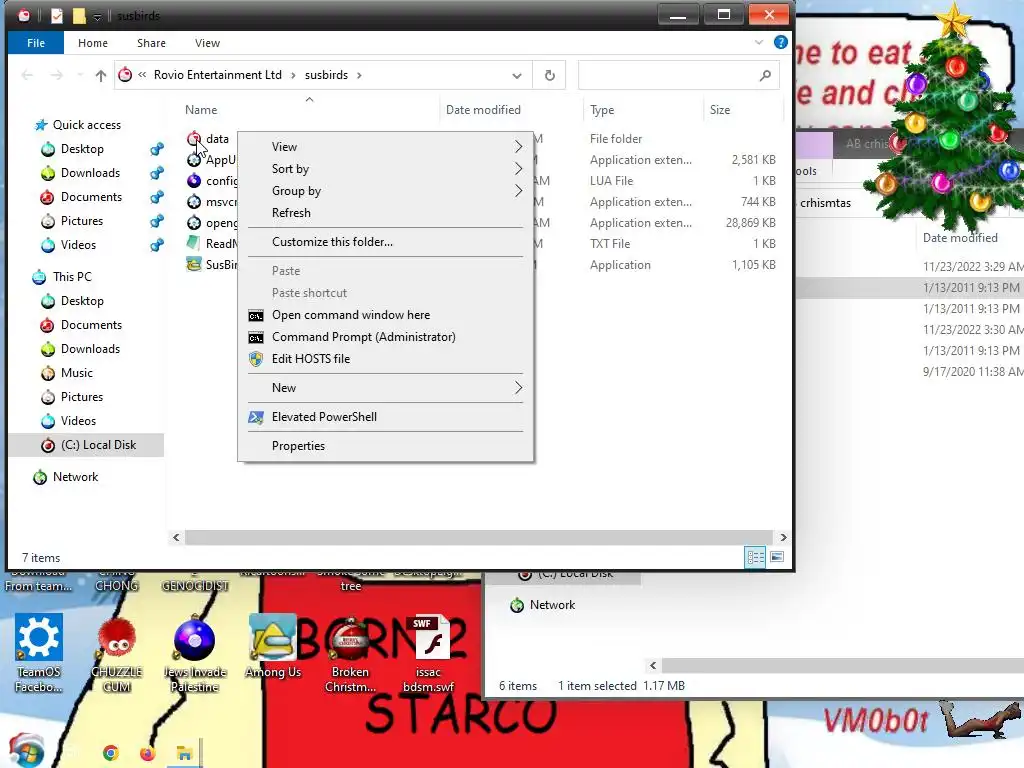
Task: Open Desktop under Quick access
Action: [82, 149]
